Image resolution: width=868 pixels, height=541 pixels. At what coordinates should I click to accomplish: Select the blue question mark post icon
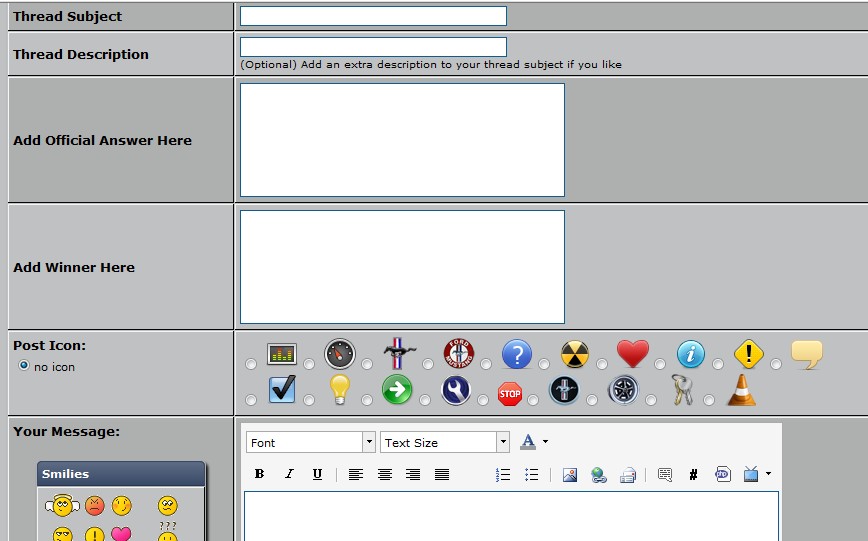coord(485,364)
